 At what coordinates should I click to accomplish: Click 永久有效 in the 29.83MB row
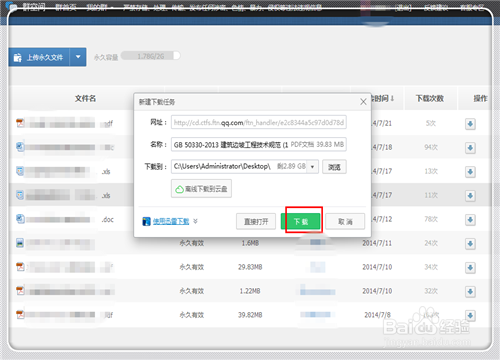pos(192,267)
